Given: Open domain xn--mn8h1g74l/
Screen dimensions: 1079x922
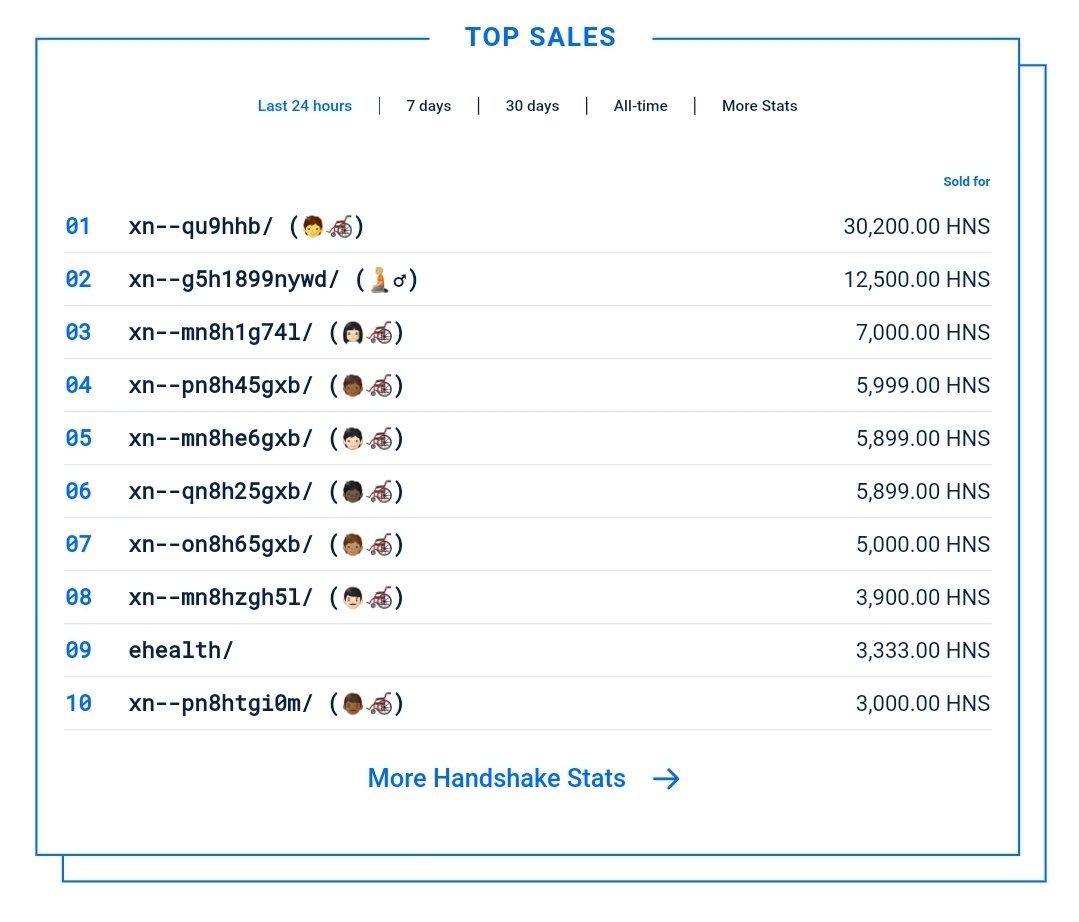Looking at the screenshot, I should pyautogui.click(x=220, y=332).
